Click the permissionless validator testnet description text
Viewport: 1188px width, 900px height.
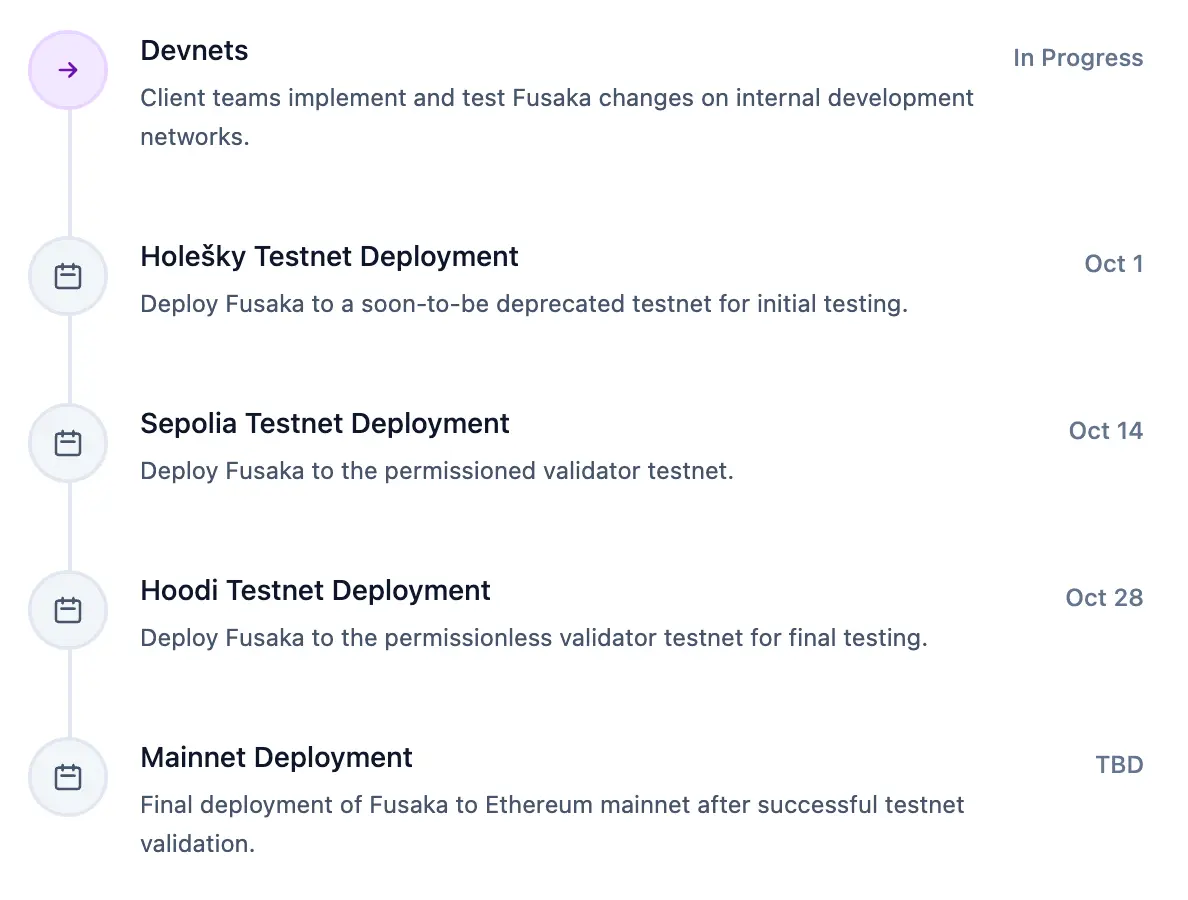point(534,638)
